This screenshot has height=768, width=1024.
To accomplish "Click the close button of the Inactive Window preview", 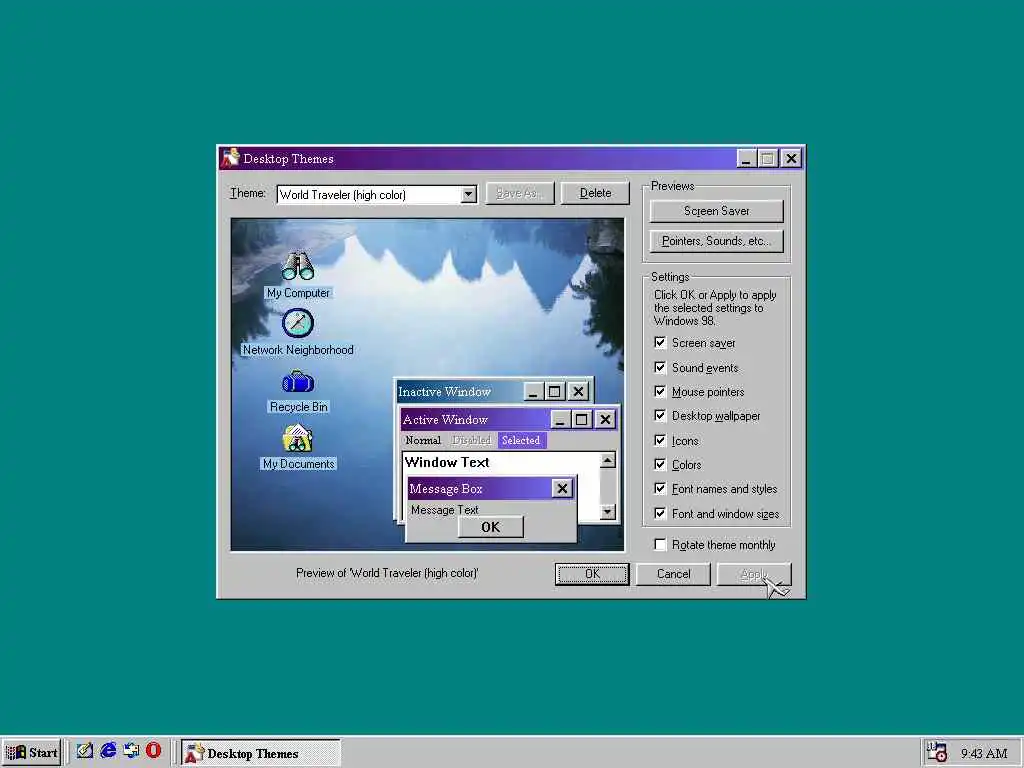I will [578, 391].
